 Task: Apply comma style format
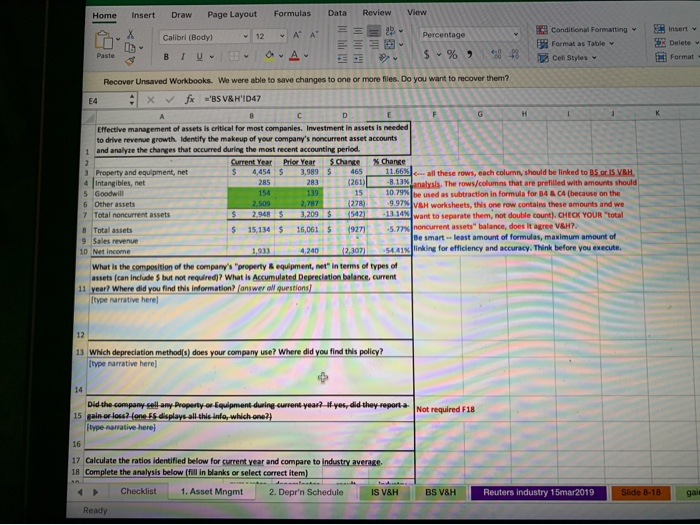[470, 54]
